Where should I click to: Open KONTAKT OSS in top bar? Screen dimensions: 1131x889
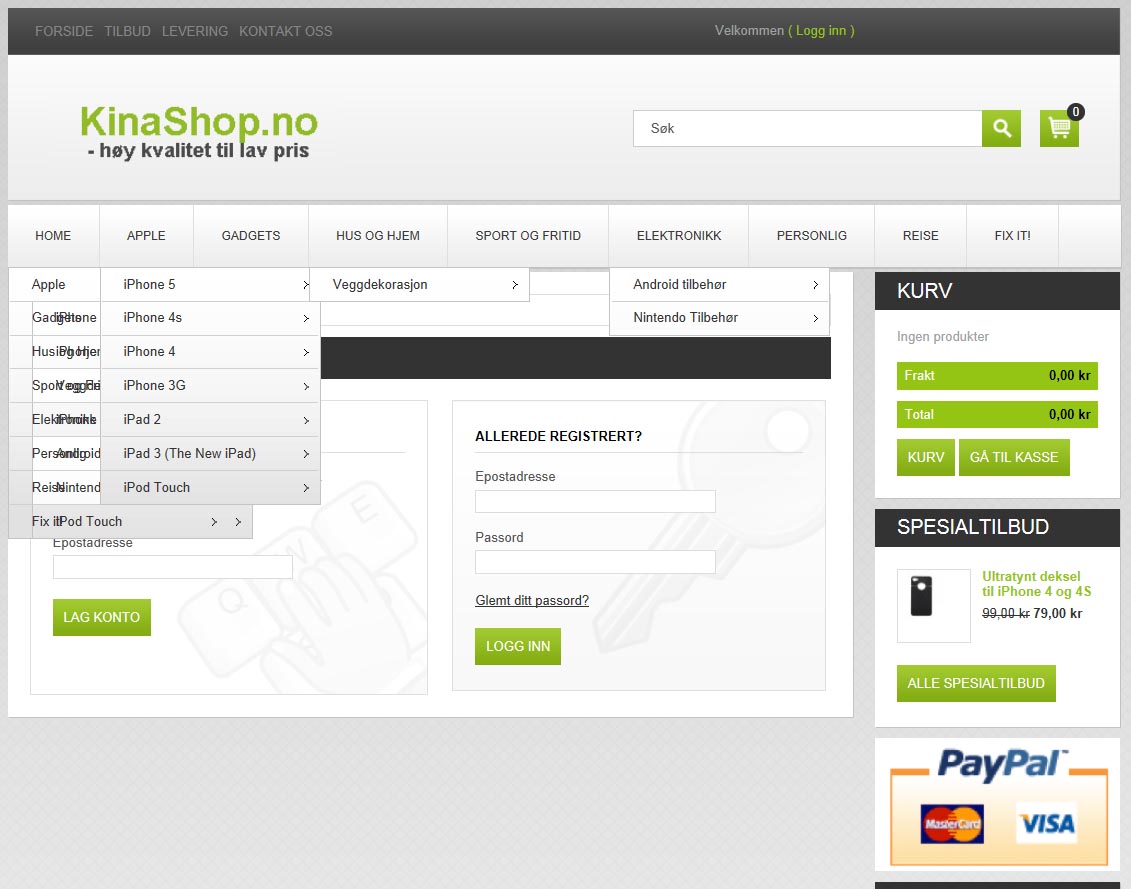[286, 31]
